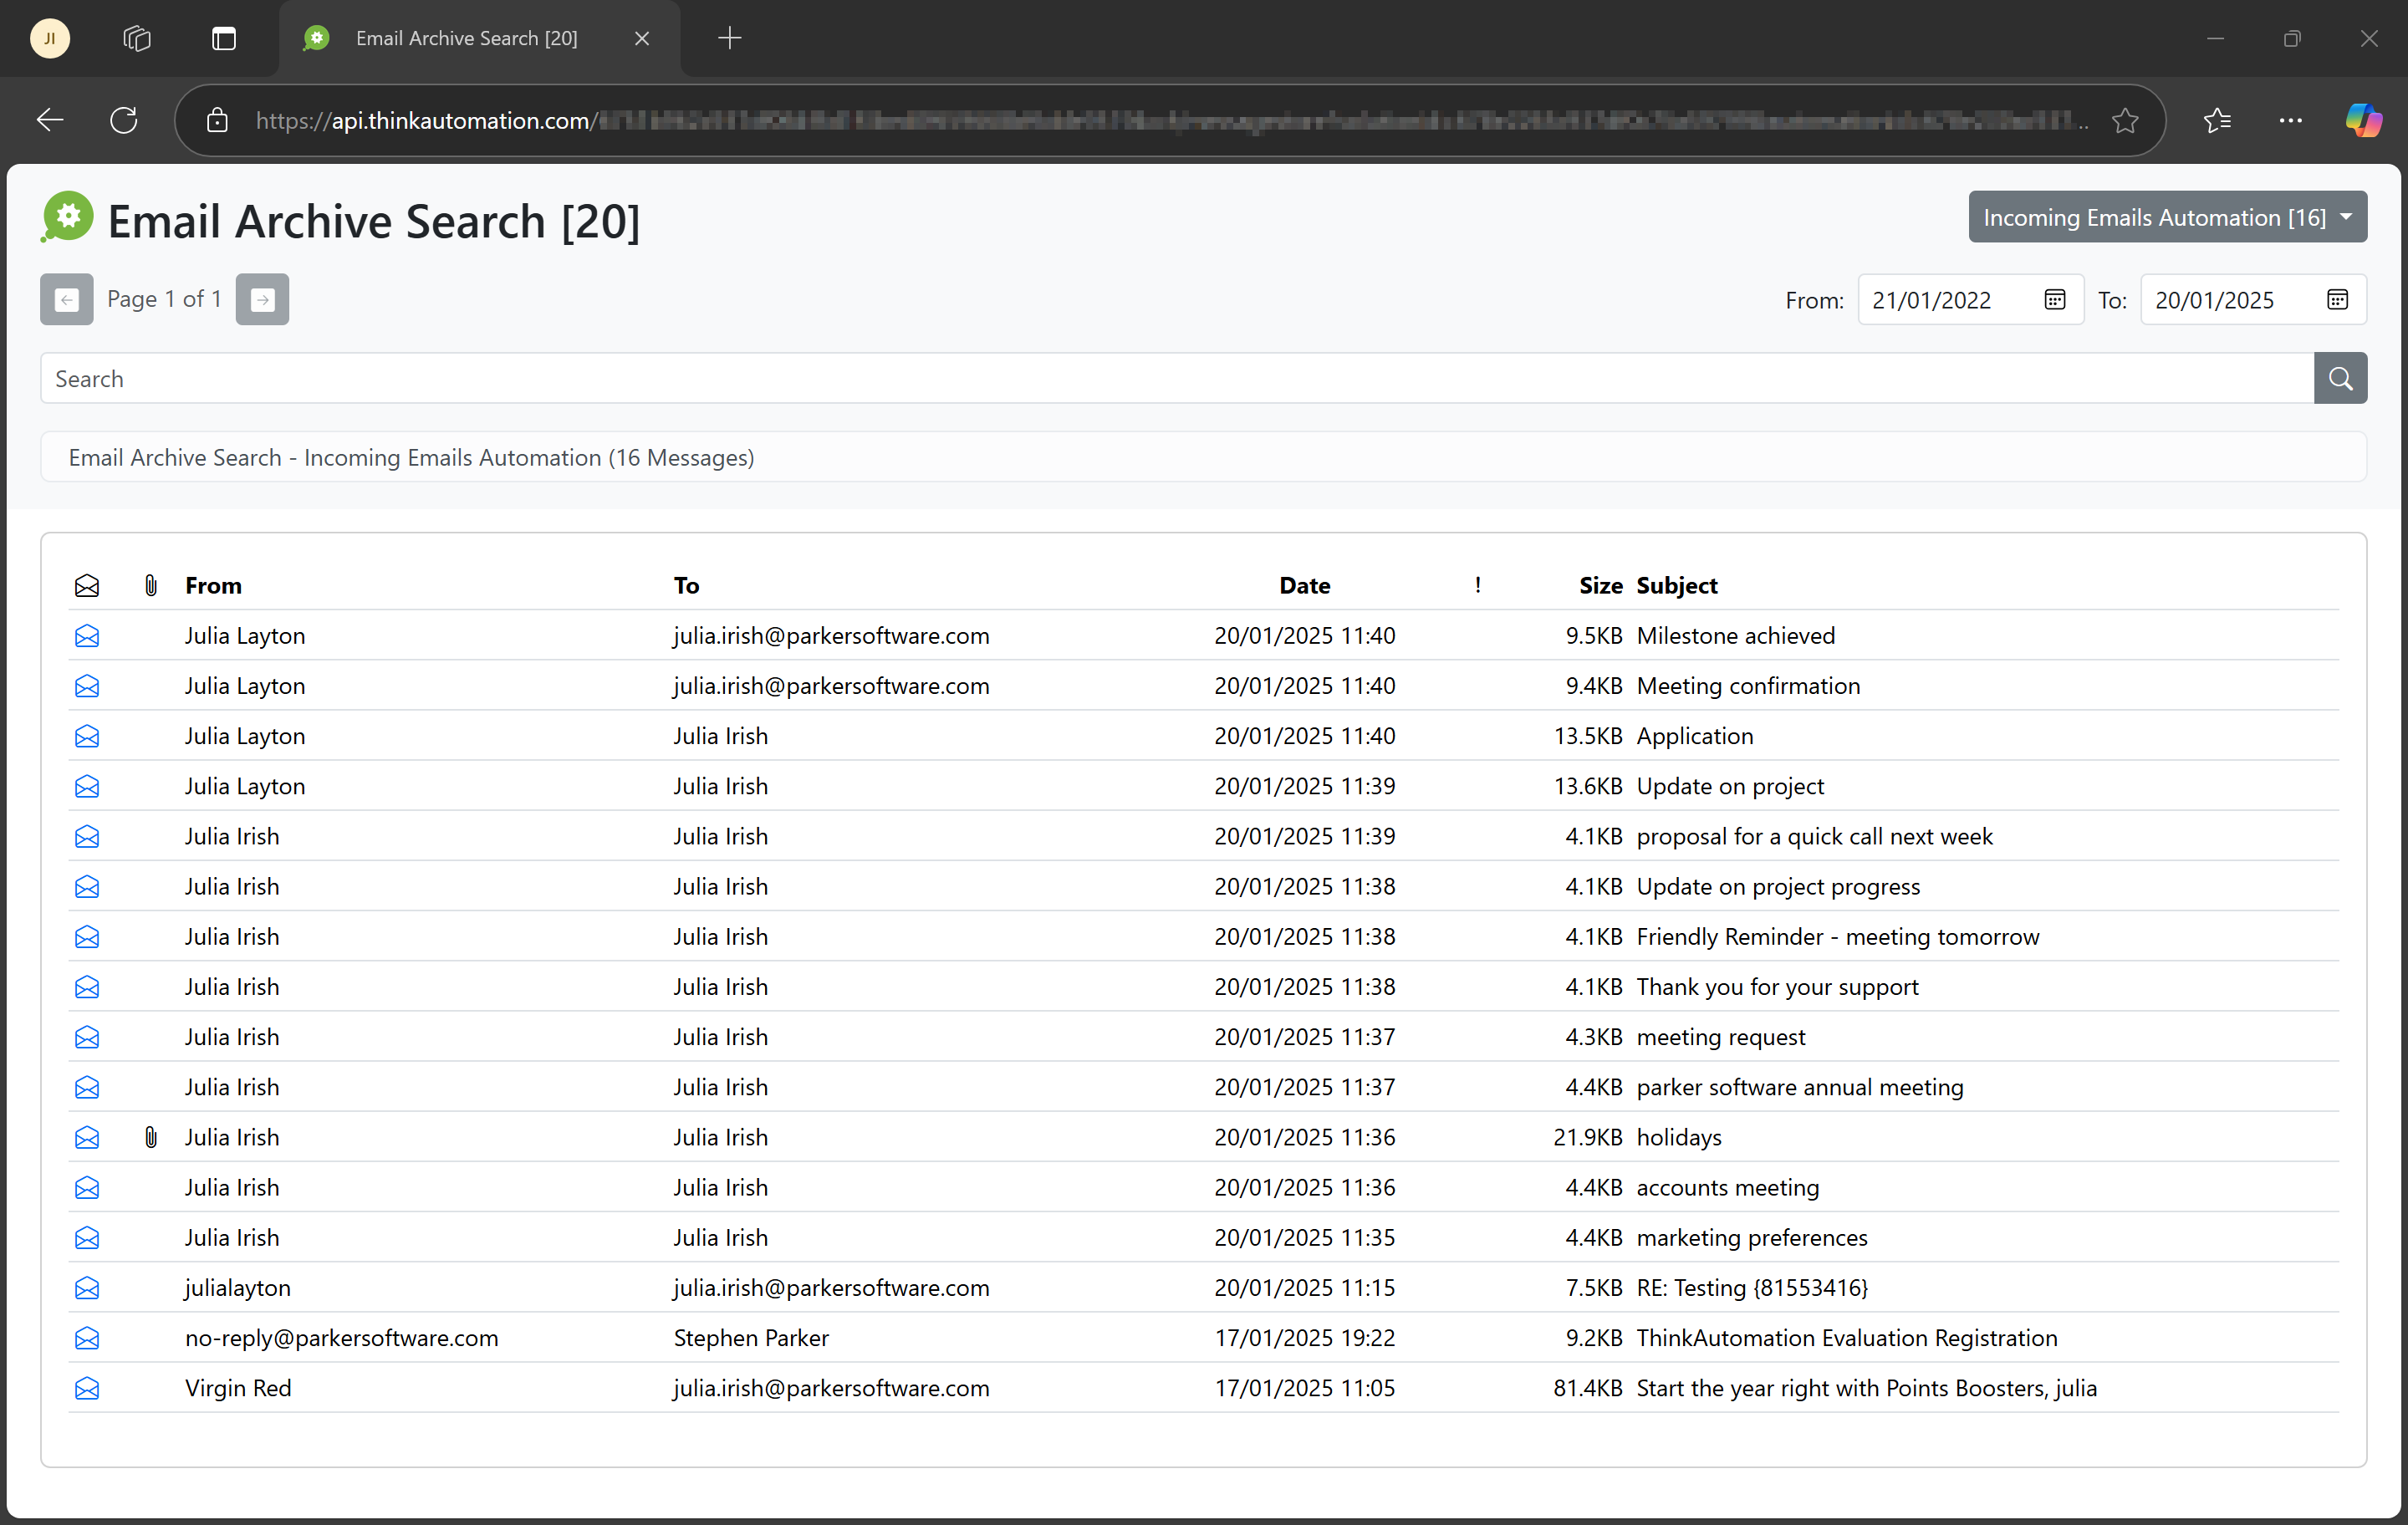Open the calendar picker for the To date
This screenshot has width=2408, height=1525.
click(2337, 299)
